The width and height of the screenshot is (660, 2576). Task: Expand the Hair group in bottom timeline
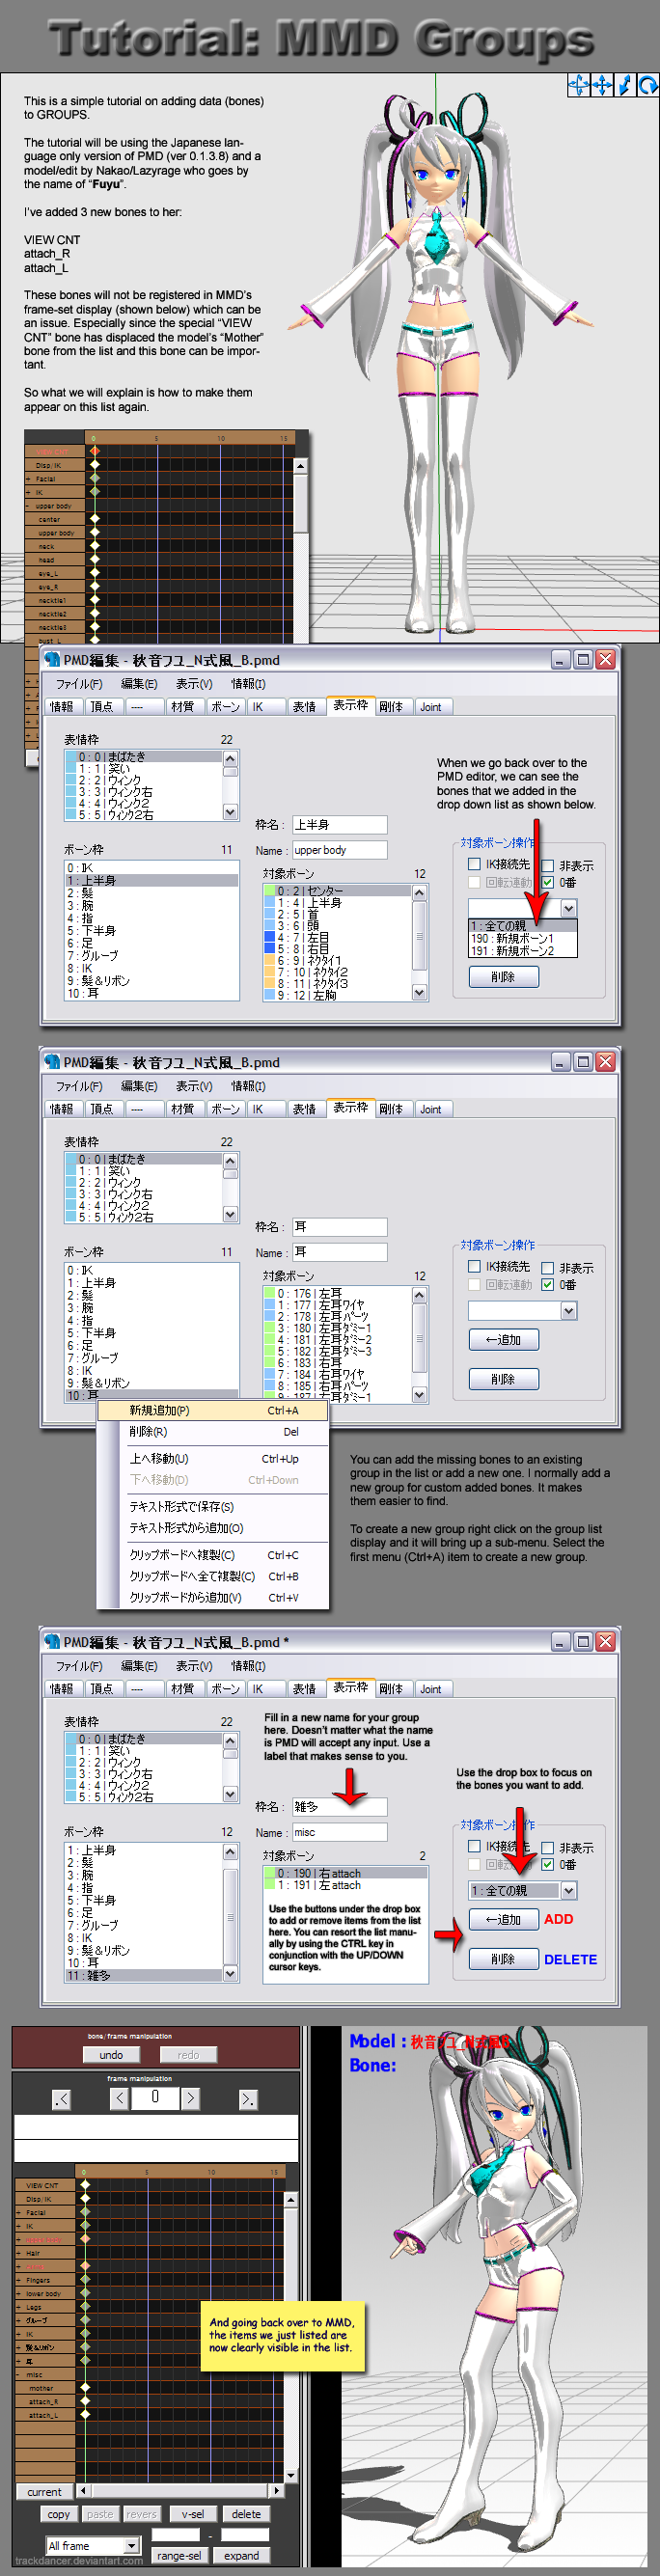[19, 2253]
